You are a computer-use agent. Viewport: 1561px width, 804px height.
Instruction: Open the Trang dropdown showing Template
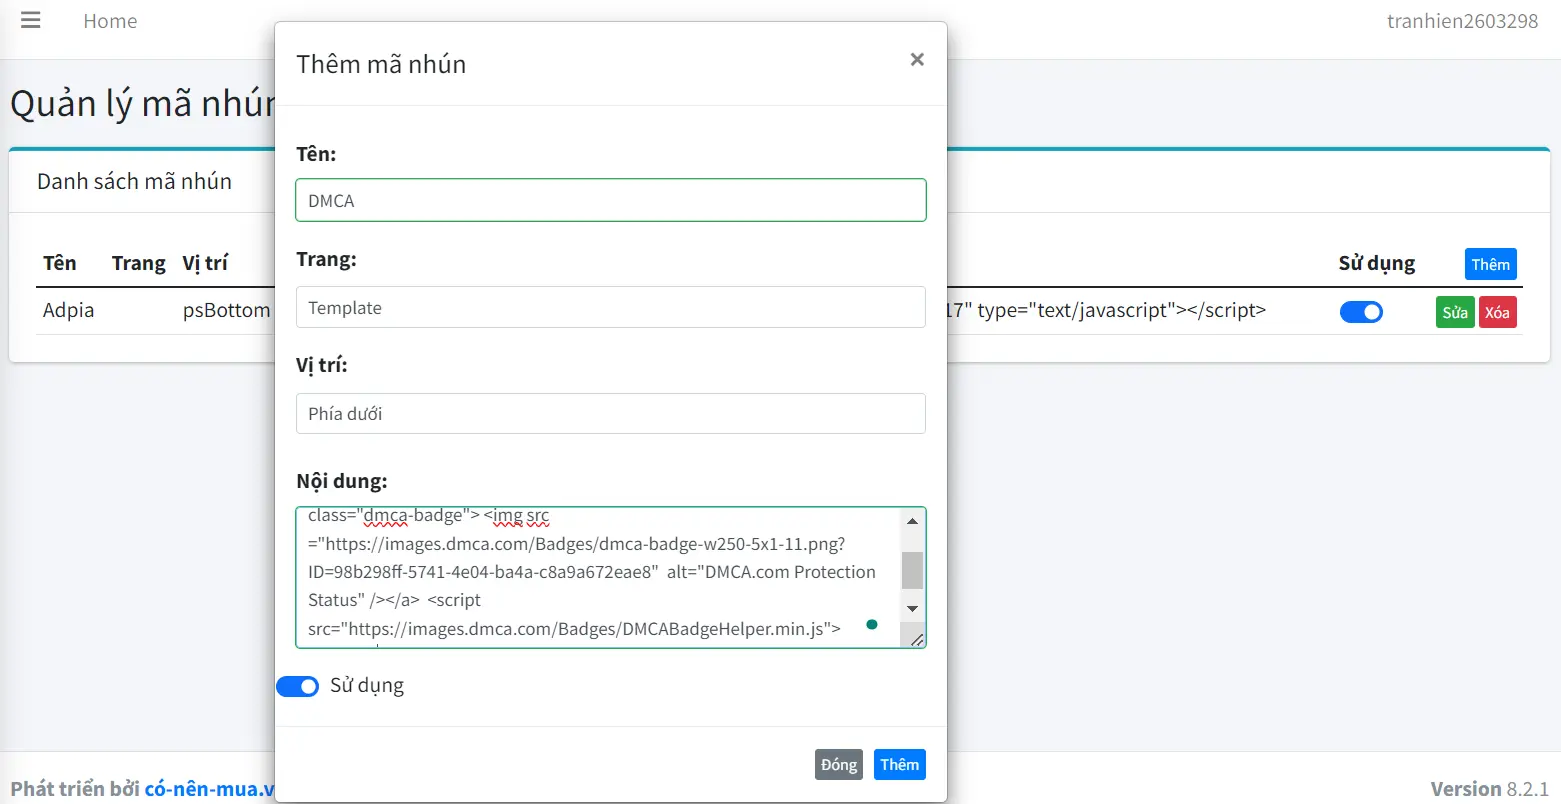611,307
